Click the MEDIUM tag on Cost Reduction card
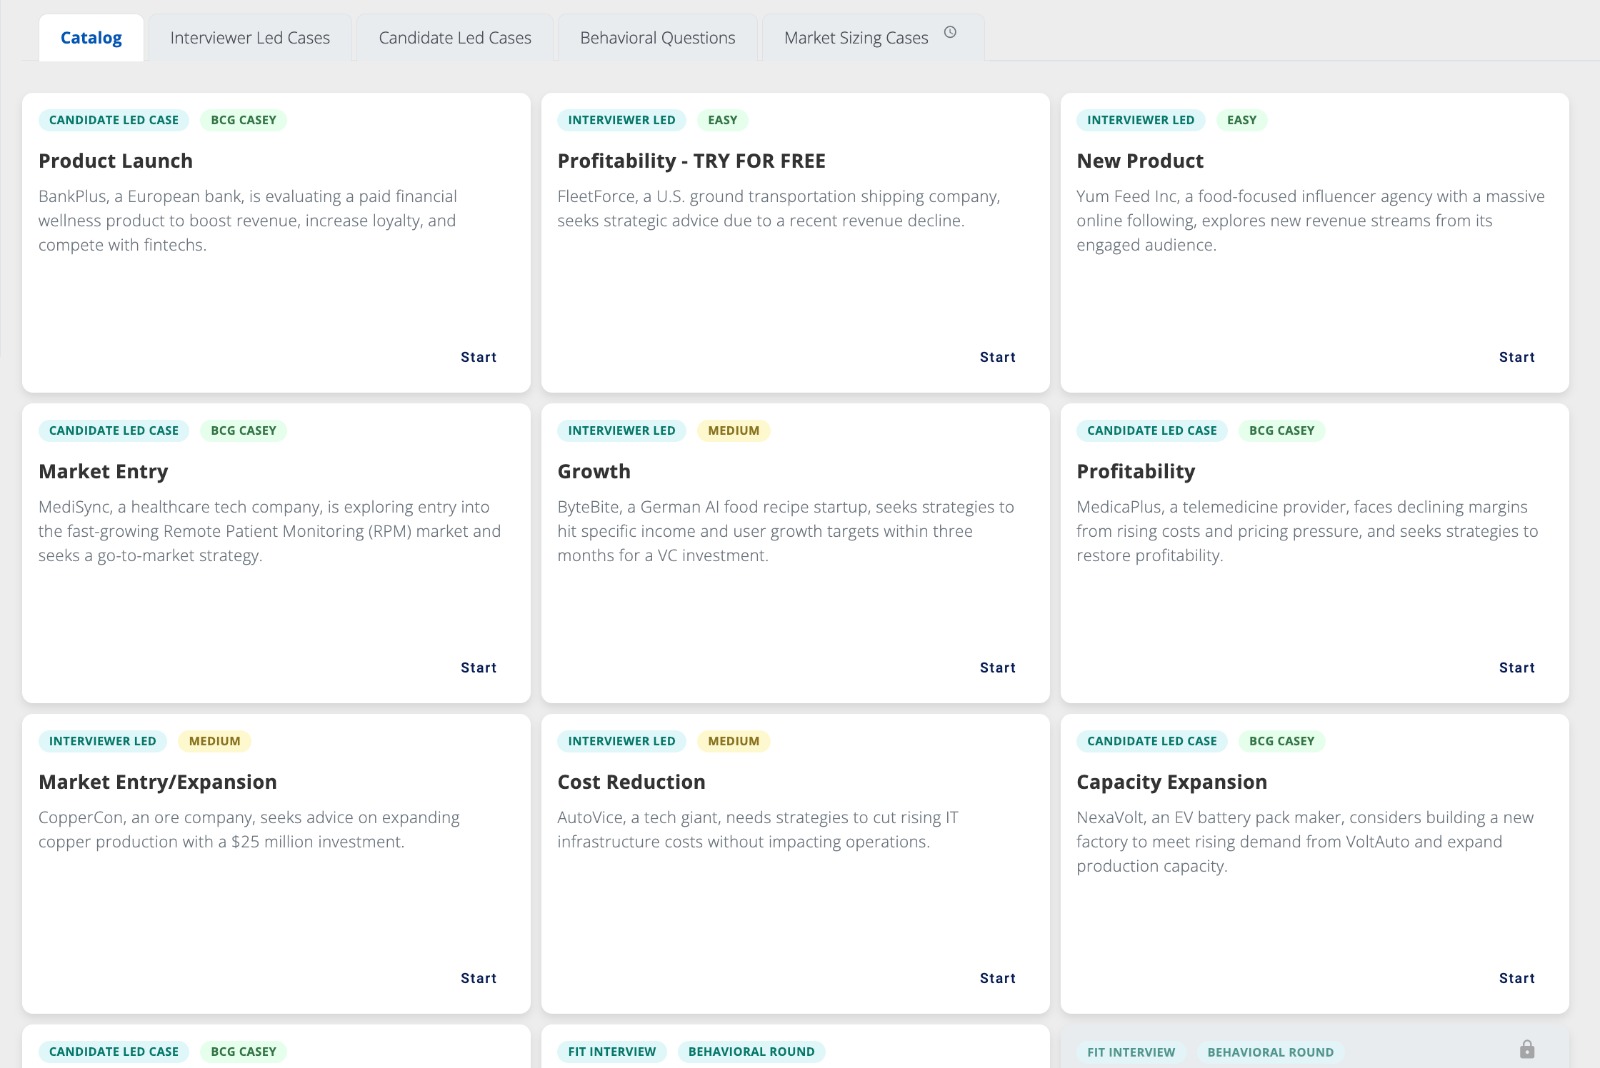1600x1068 pixels. (733, 741)
